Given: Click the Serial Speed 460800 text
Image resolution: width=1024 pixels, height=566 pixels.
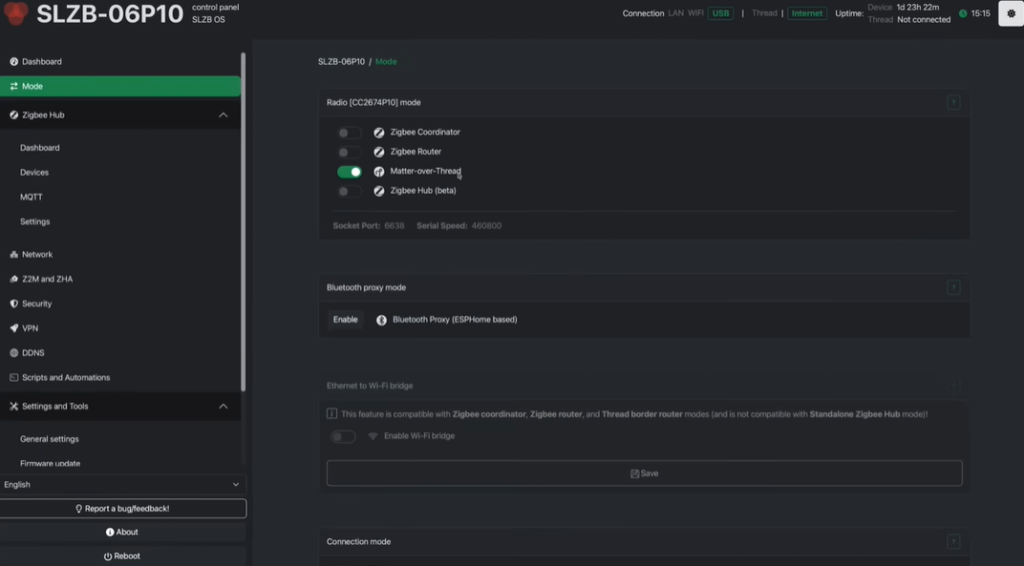Looking at the screenshot, I should 459,226.
